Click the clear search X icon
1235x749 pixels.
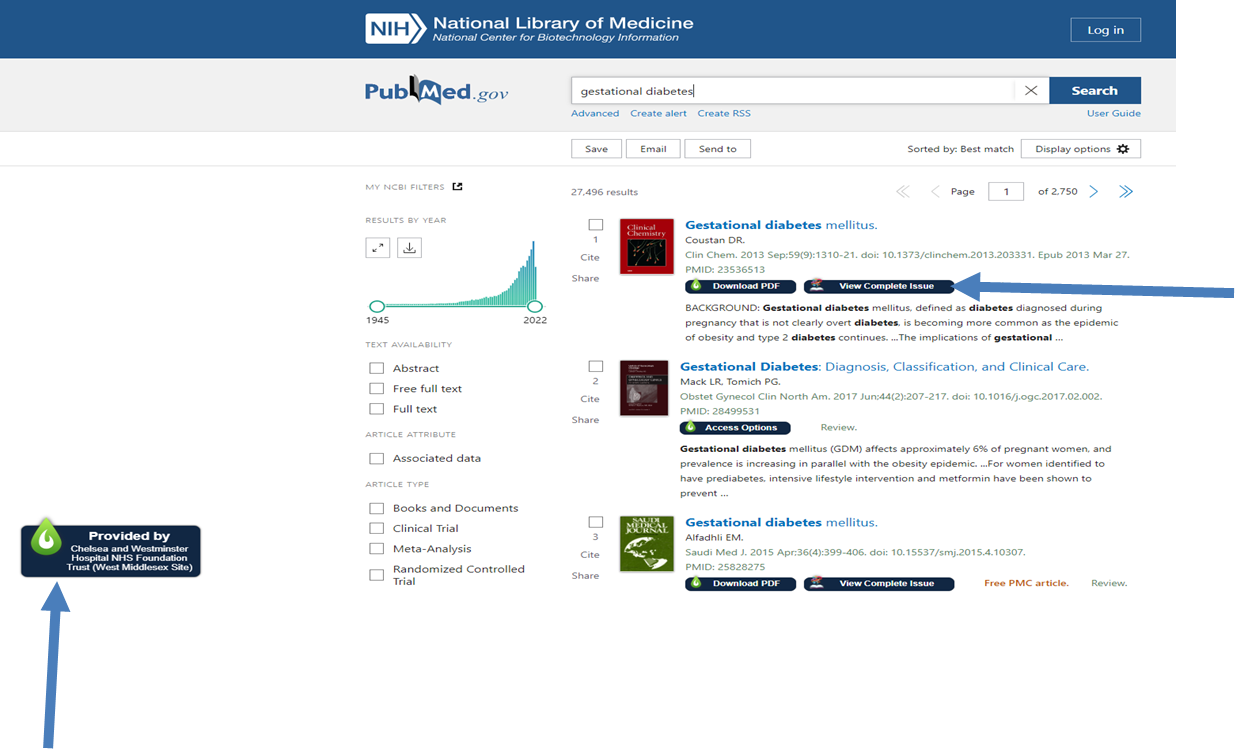click(1031, 91)
